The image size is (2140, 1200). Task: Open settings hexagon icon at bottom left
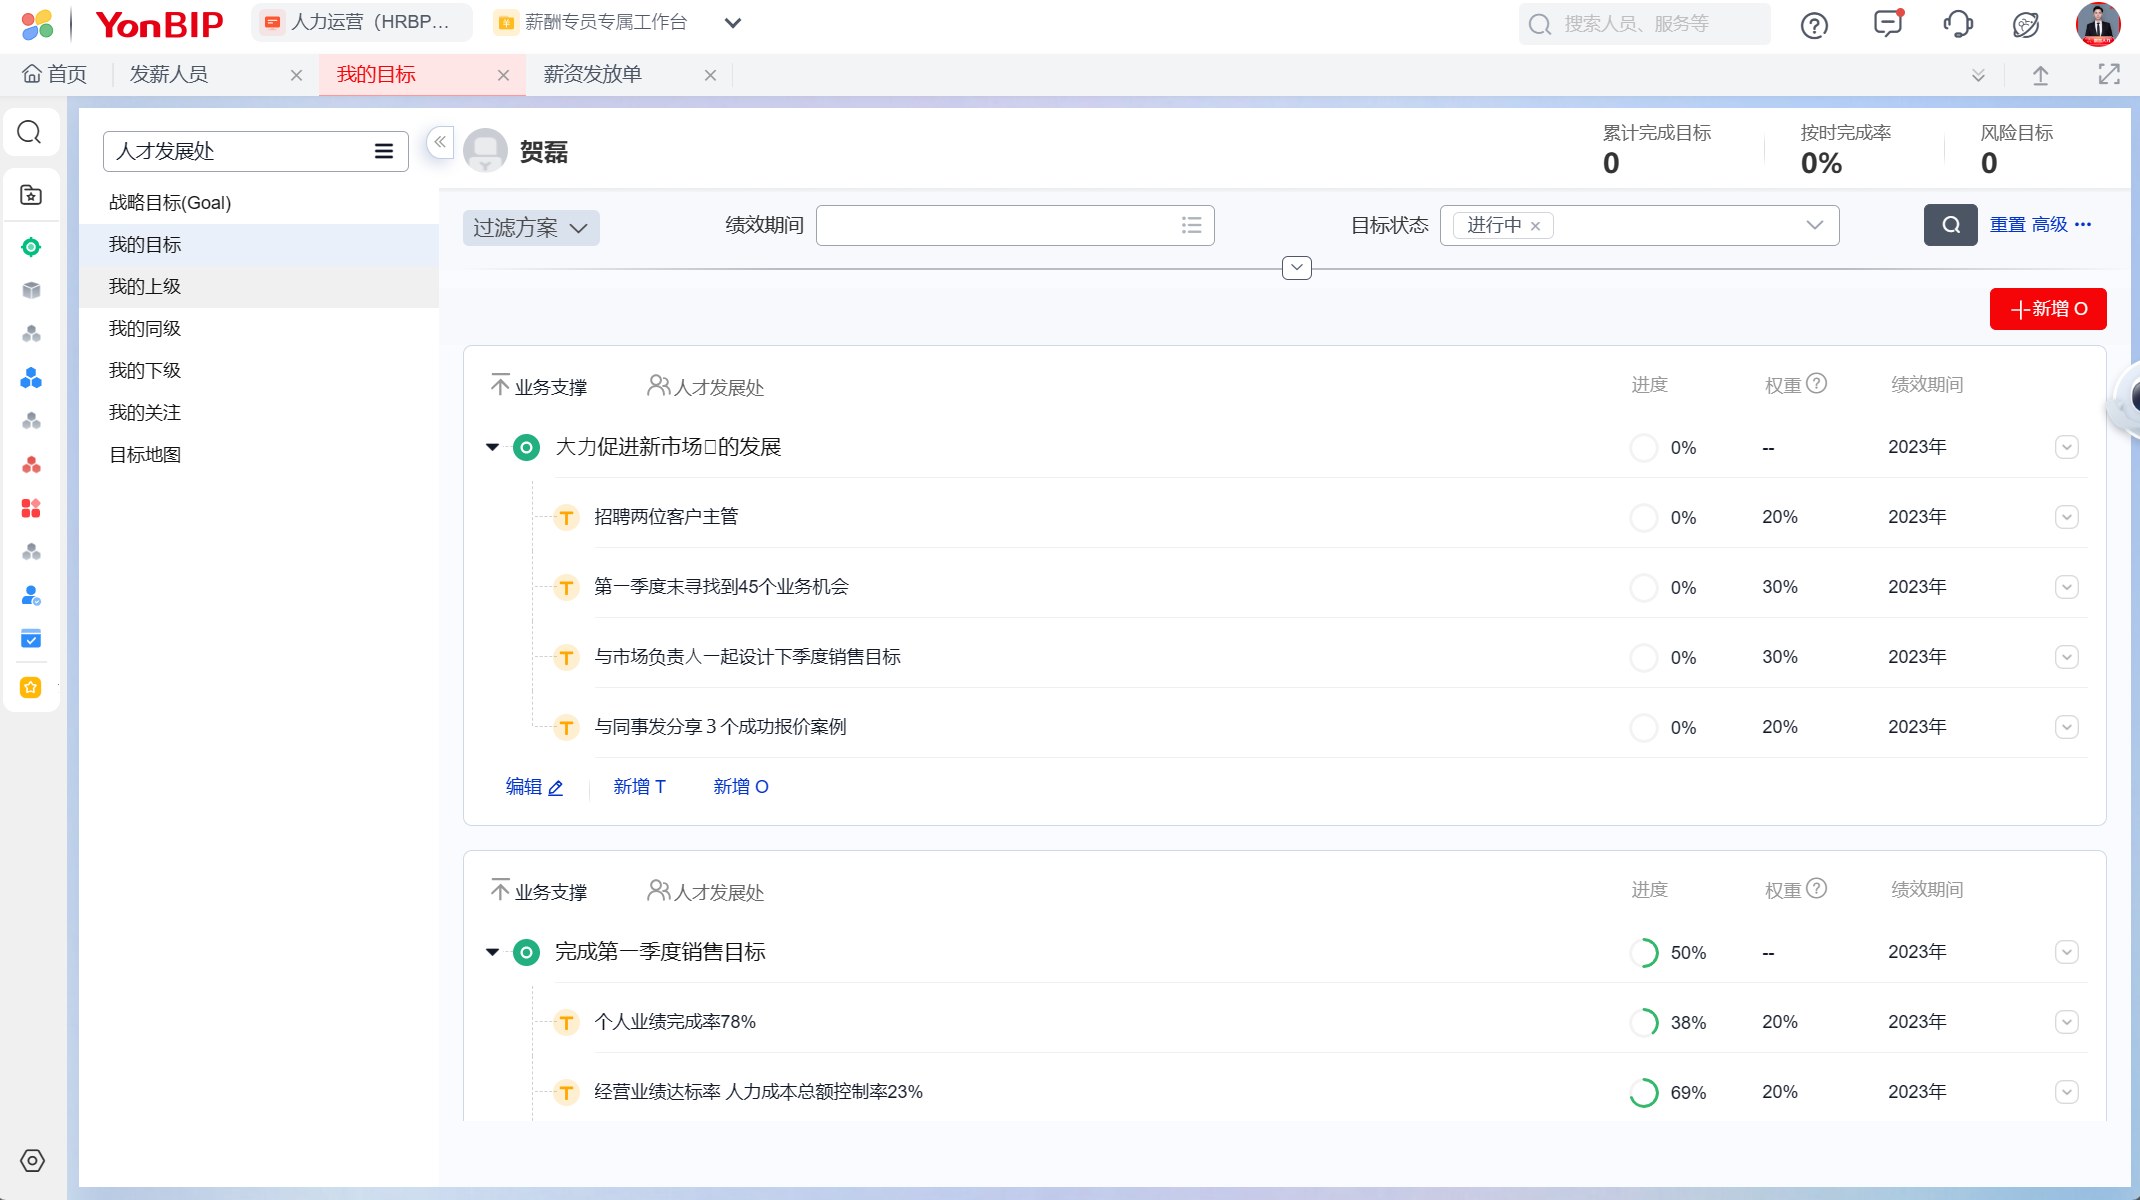click(x=32, y=1160)
